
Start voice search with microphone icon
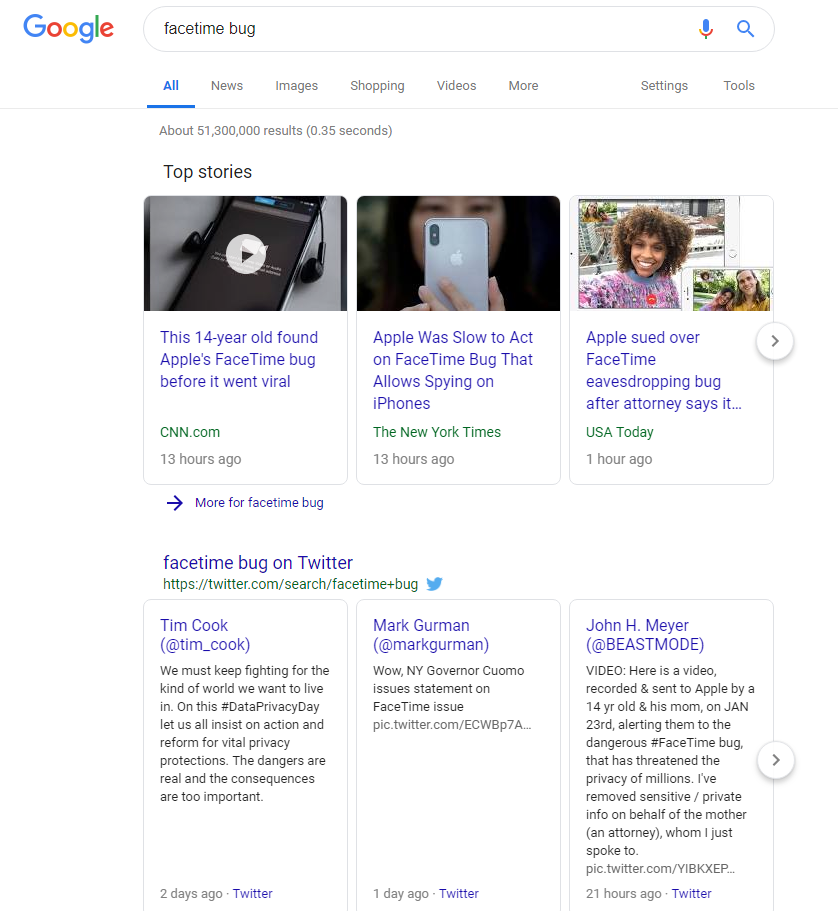[x=706, y=29]
